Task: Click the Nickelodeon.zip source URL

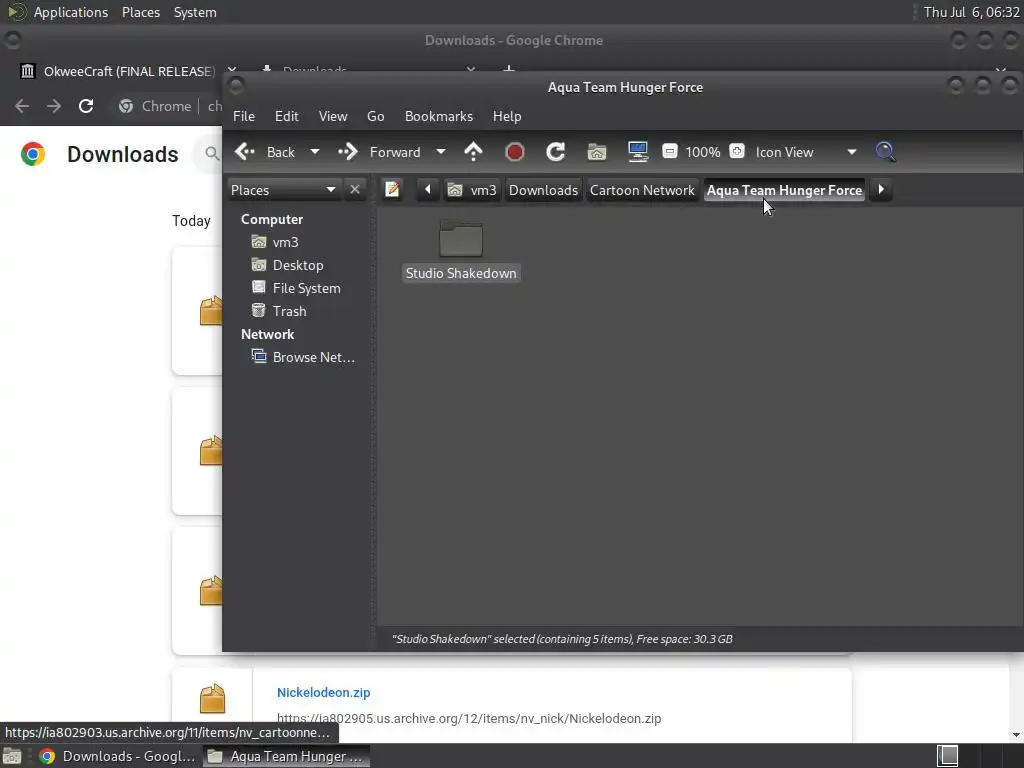Action: [469, 718]
